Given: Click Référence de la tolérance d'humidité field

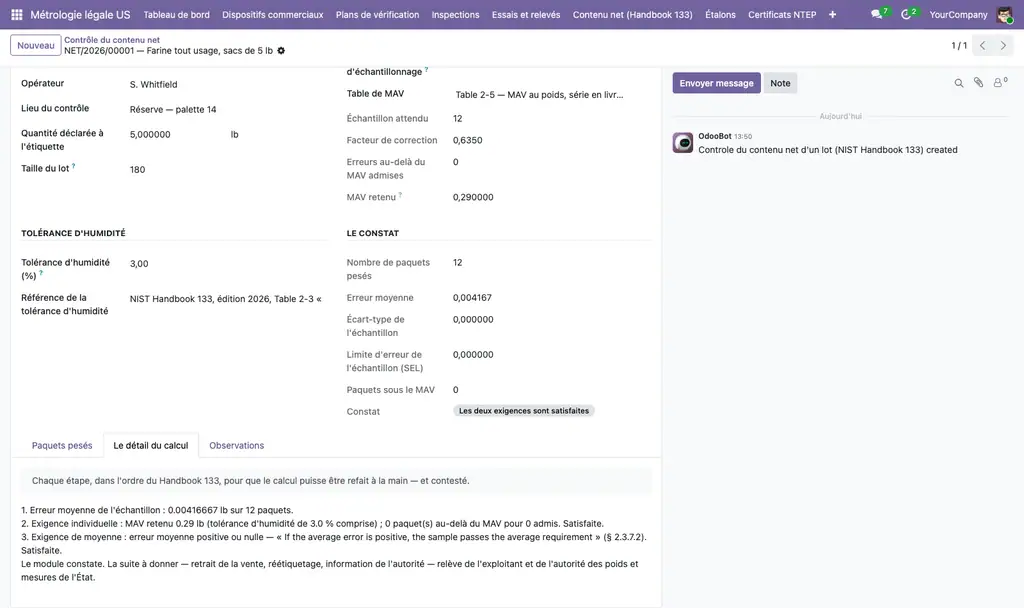Looking at the screenshot, I should 226,299.
